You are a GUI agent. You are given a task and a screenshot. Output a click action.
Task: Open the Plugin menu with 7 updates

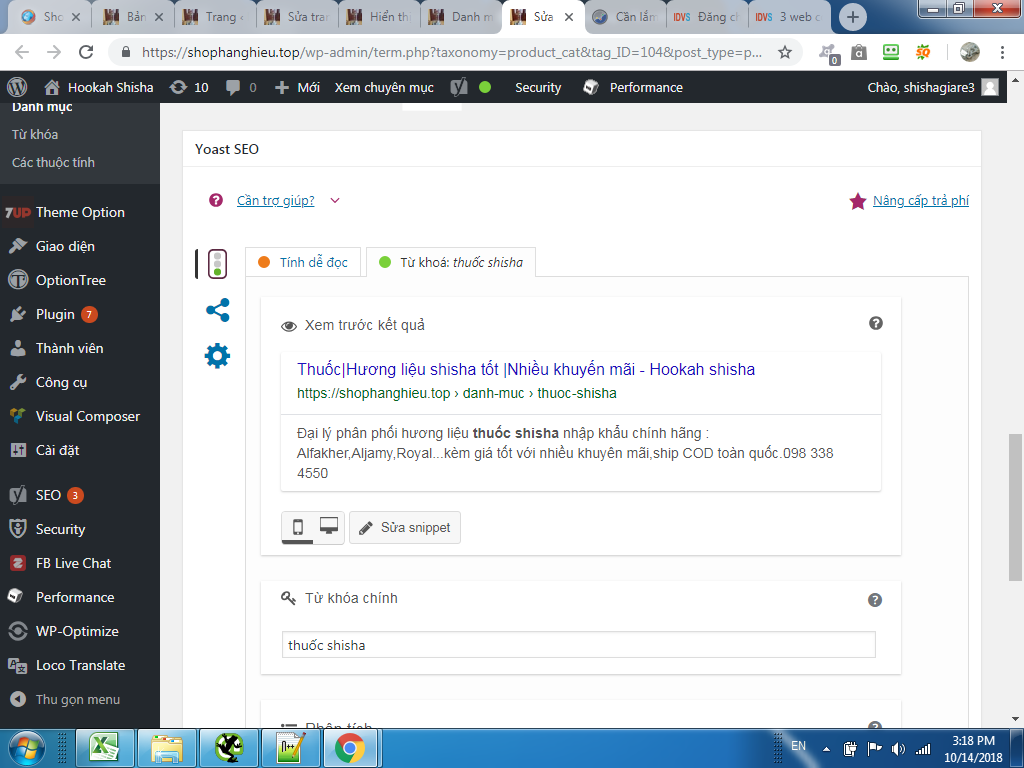click(80, 314)
